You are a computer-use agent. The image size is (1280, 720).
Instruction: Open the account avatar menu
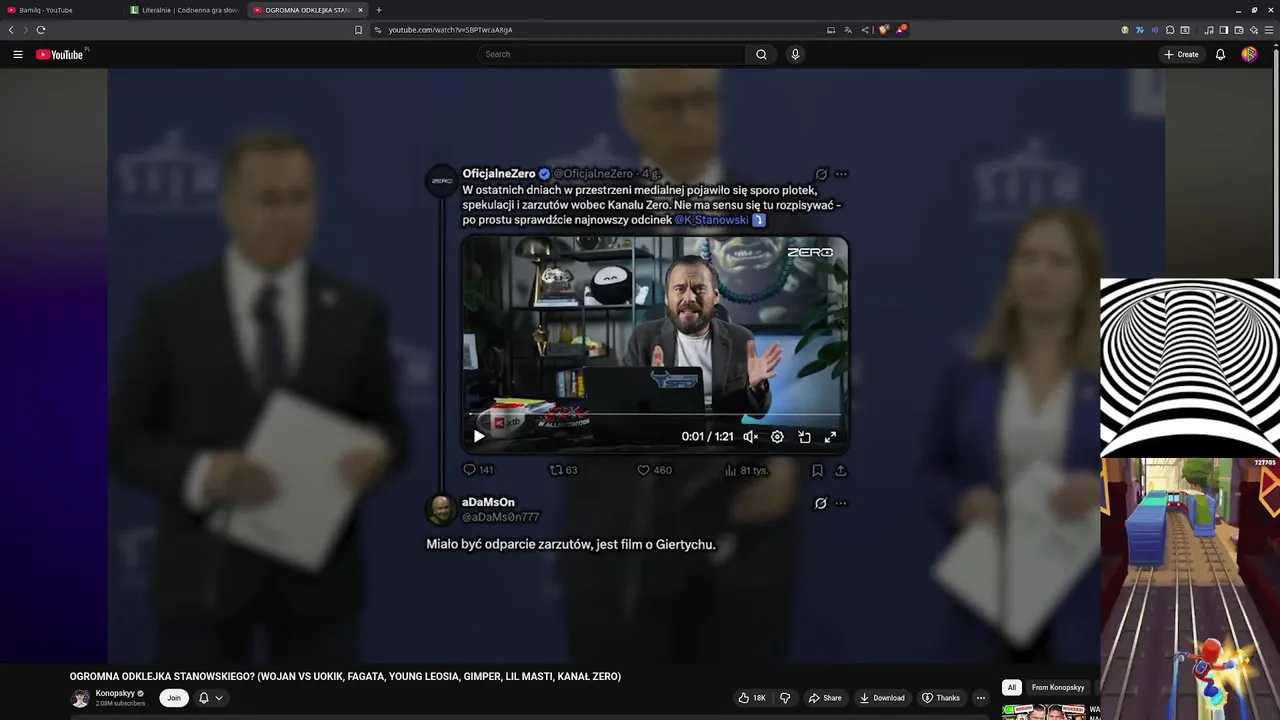click(1249, 54)
